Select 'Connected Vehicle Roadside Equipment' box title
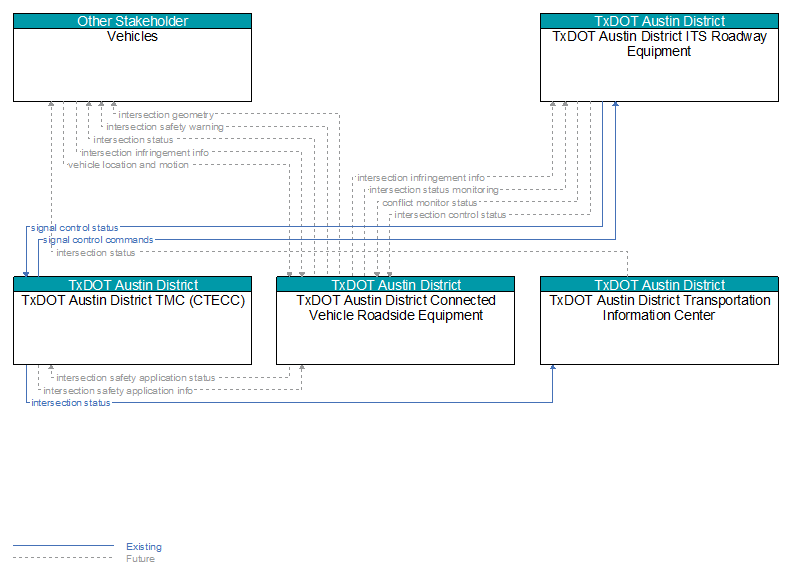The image size is (789, 577). 396,308
